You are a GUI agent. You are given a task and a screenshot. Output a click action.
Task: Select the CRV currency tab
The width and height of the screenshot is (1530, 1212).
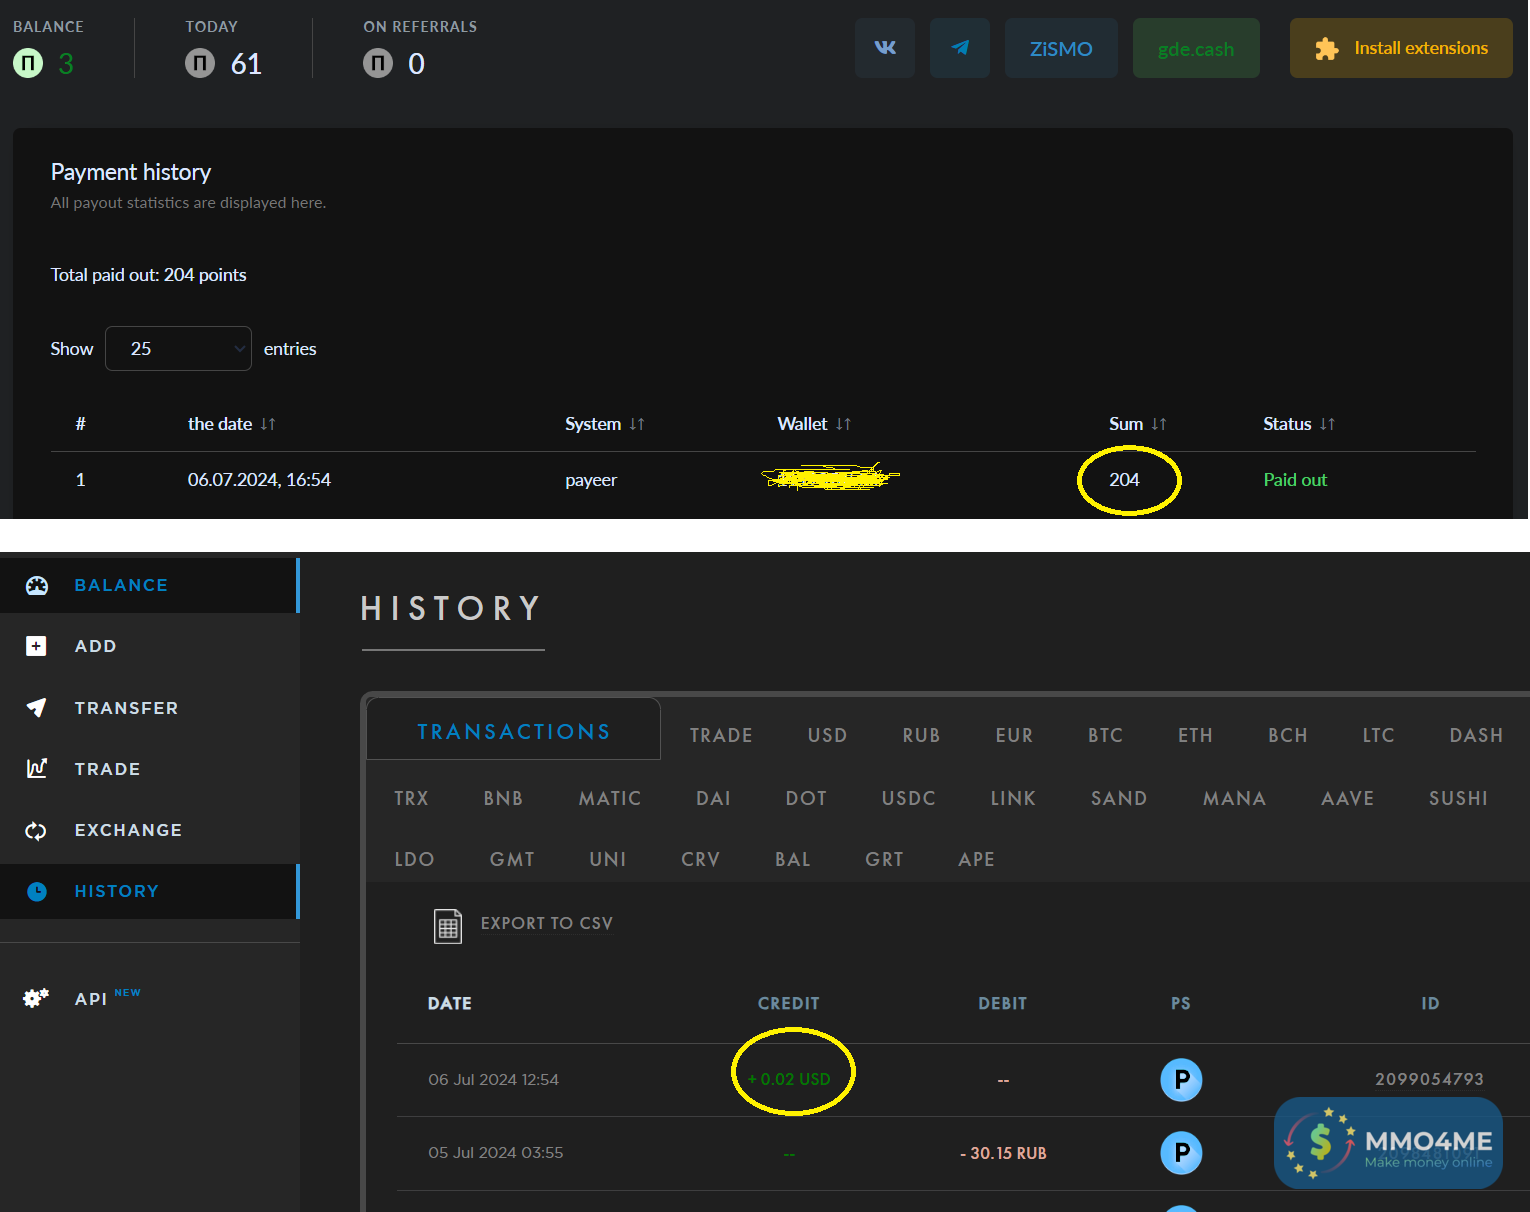(700, 859)
